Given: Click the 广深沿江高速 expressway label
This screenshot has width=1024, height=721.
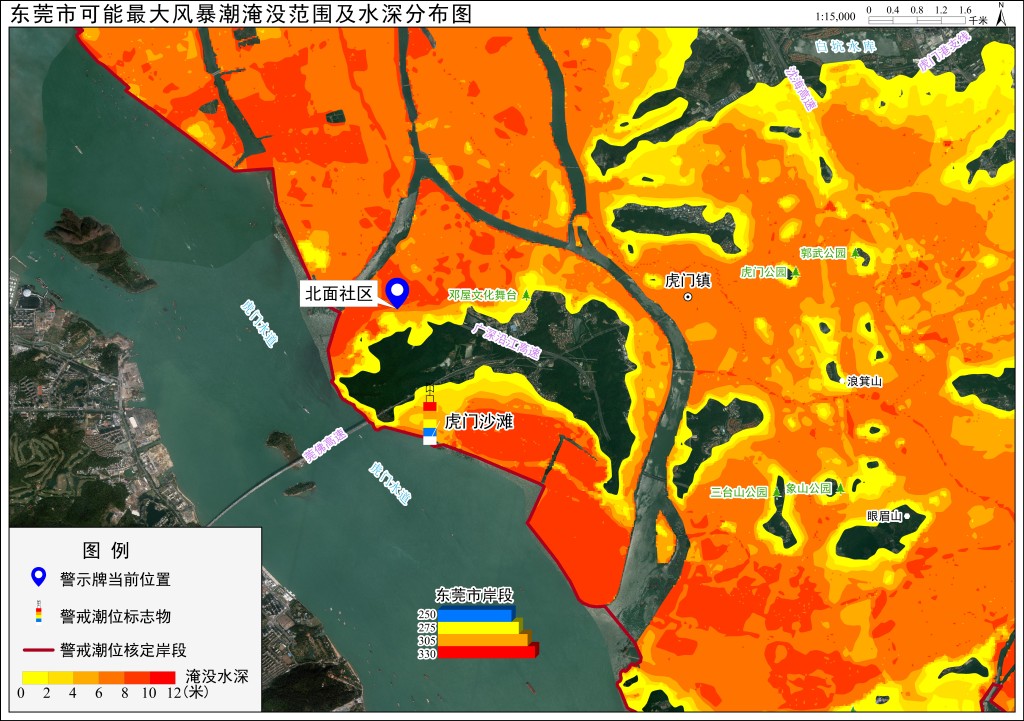Looking at the screenshot, I should coord(506,340).
